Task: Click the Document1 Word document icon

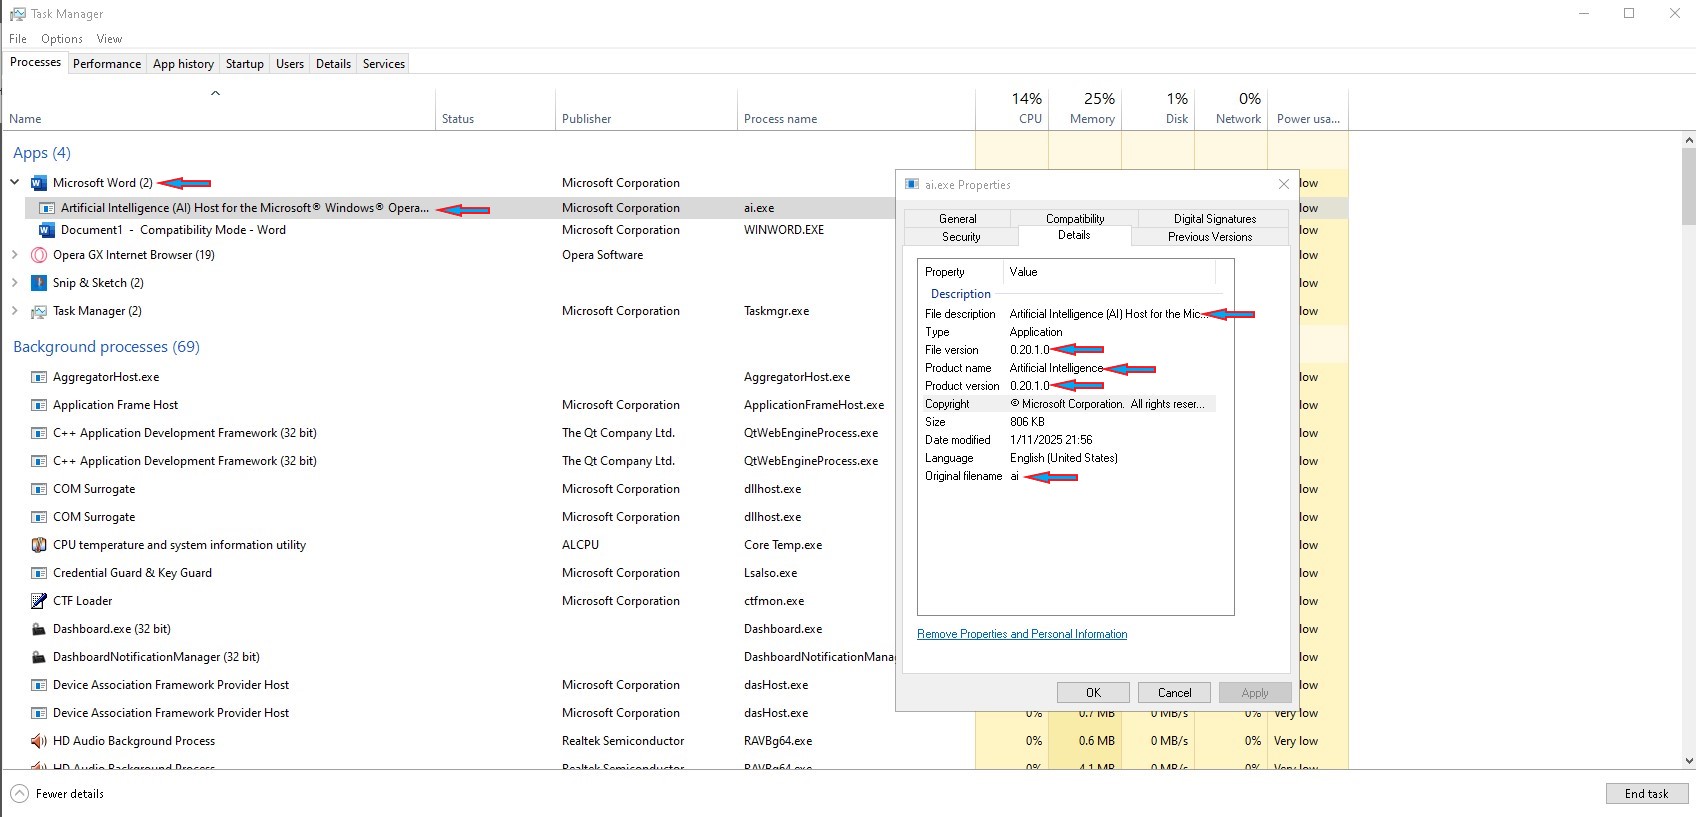Action: click(46, 230)
